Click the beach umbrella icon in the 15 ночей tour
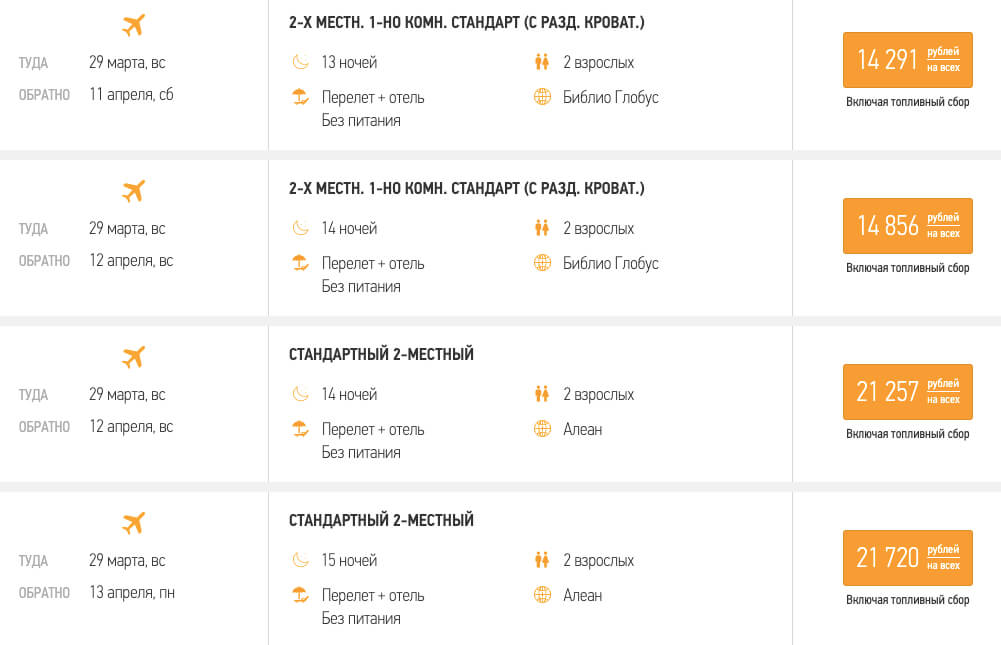This screenshot has height=645, width=1001. tap(300, 595)
